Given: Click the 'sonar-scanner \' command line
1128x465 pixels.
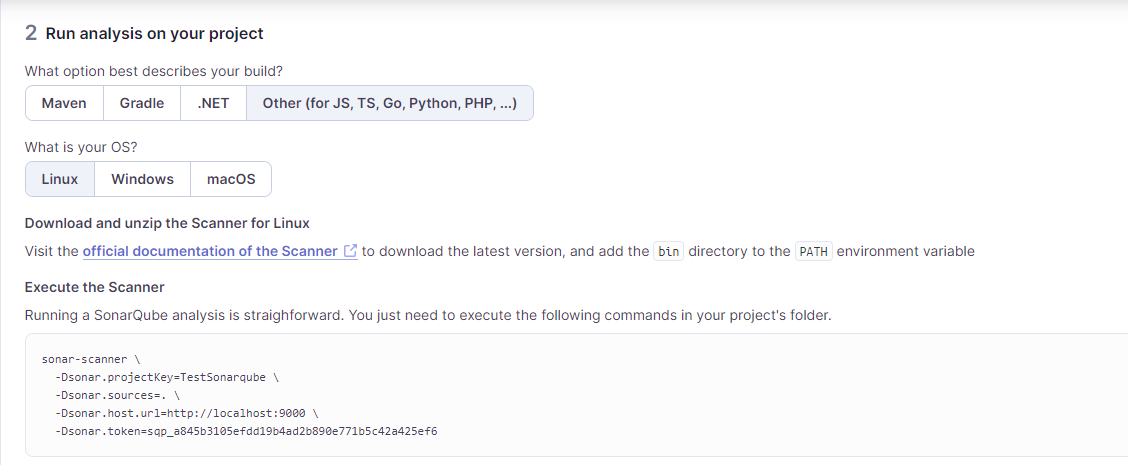Looking at the screenshot, I should 92,357.
